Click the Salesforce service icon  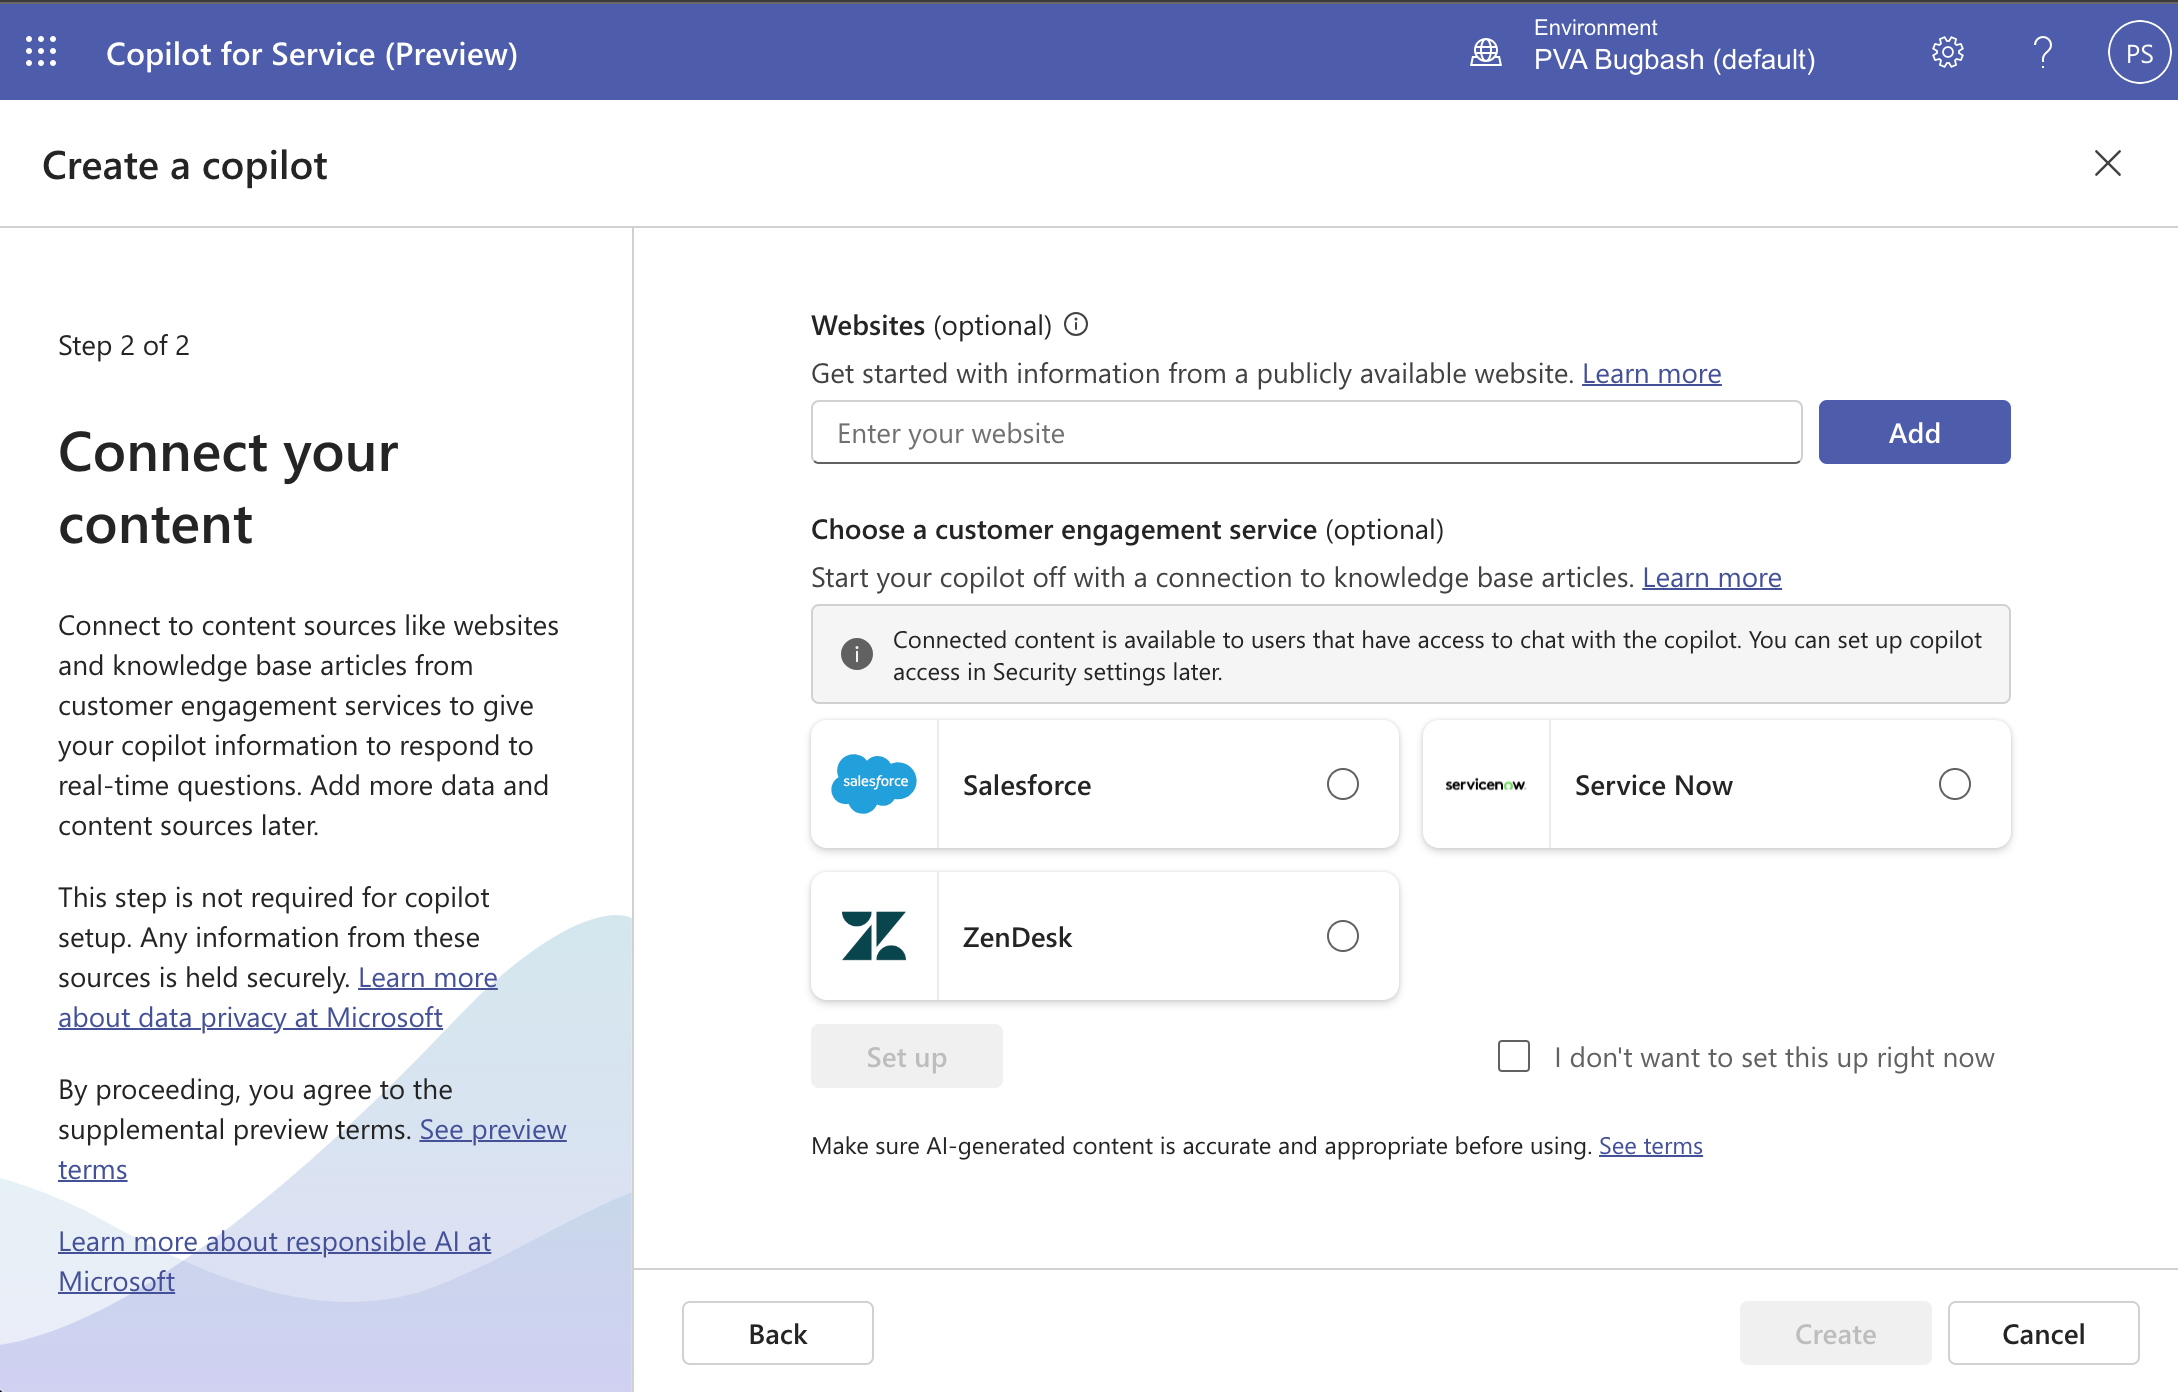coord(875,783)
